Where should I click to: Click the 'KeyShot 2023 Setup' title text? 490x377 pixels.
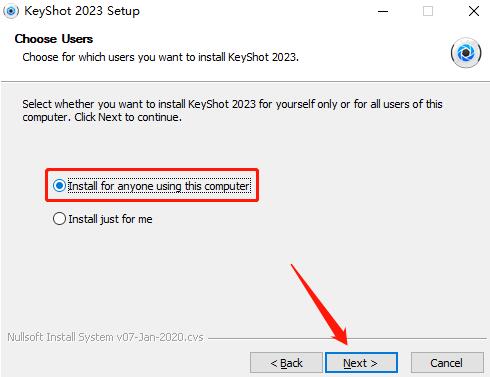point(82,11)
